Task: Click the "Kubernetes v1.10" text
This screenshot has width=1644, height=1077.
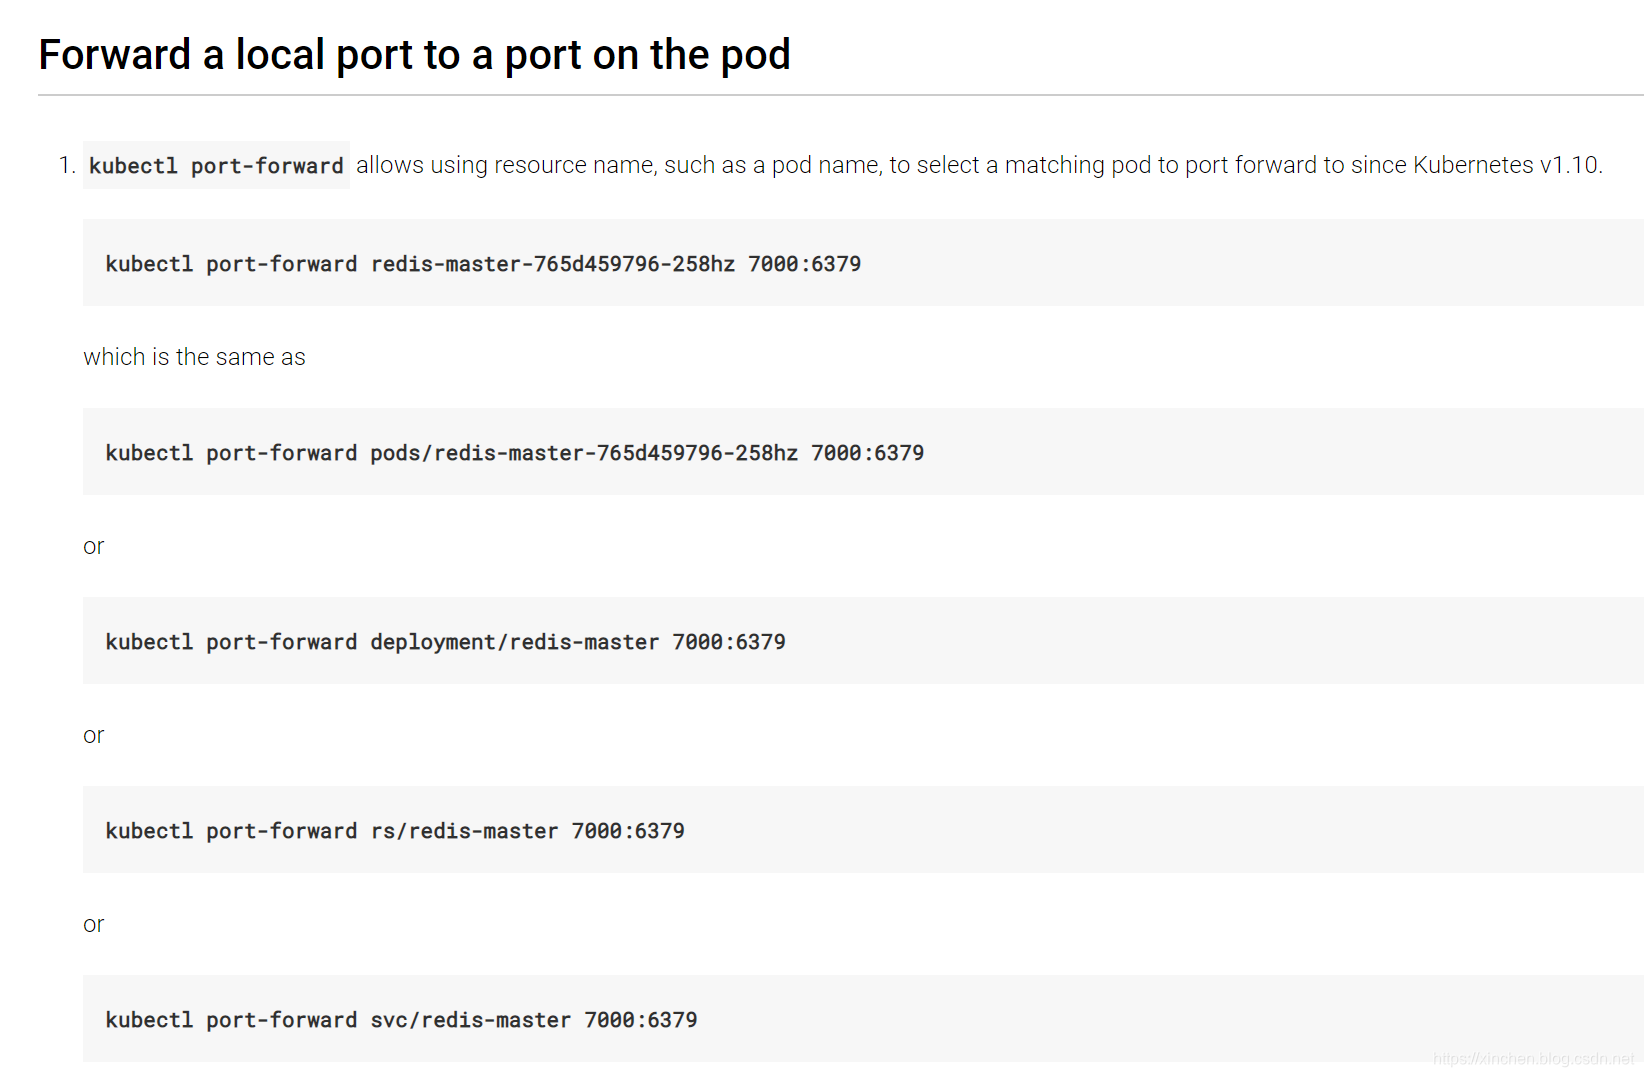Action: [1506, 165]
